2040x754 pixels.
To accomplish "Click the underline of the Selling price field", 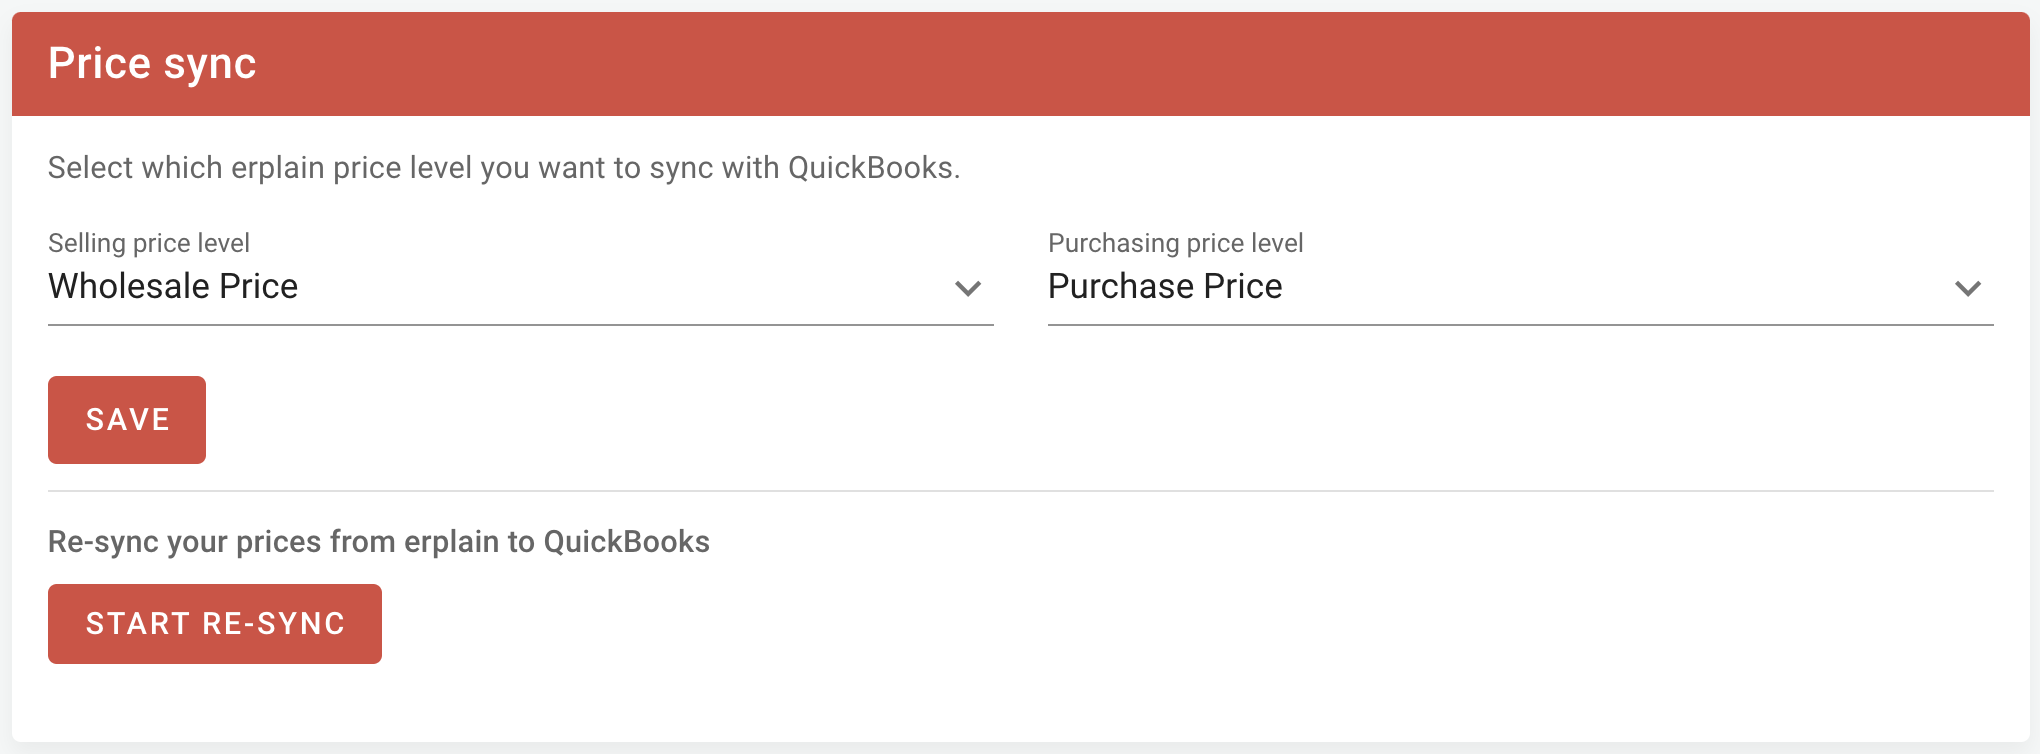I will pos(520,325).
